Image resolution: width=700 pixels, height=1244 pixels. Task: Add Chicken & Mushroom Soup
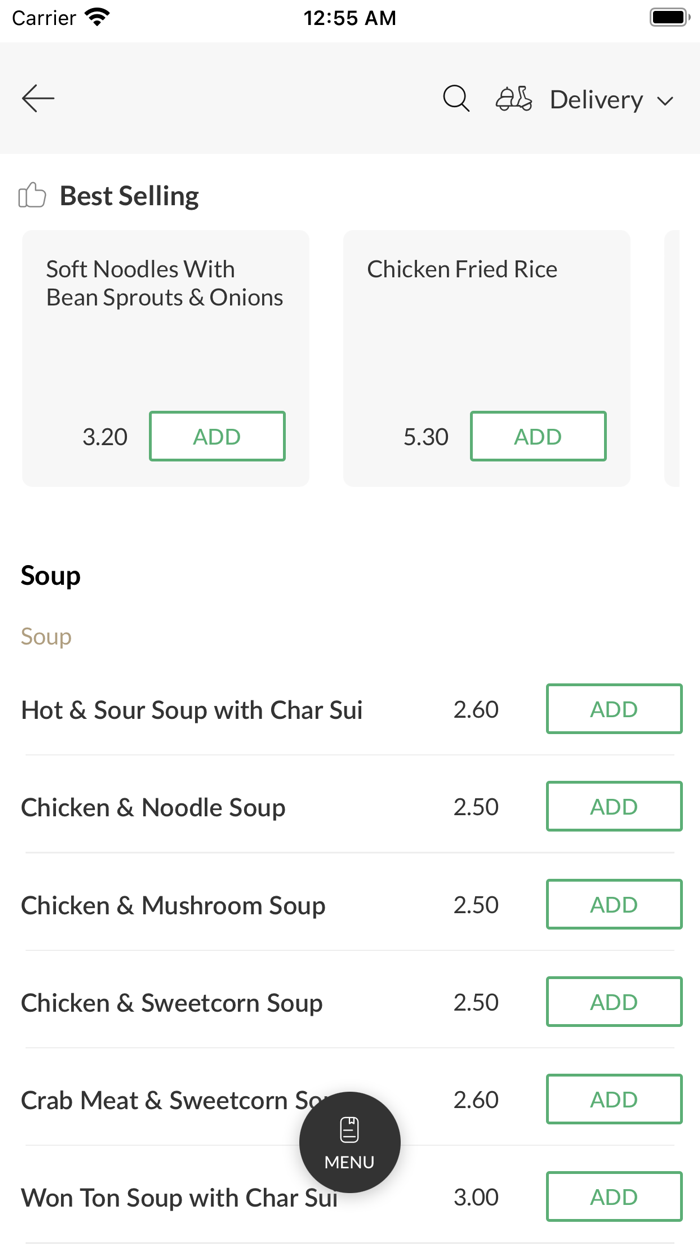coord(613,904)
